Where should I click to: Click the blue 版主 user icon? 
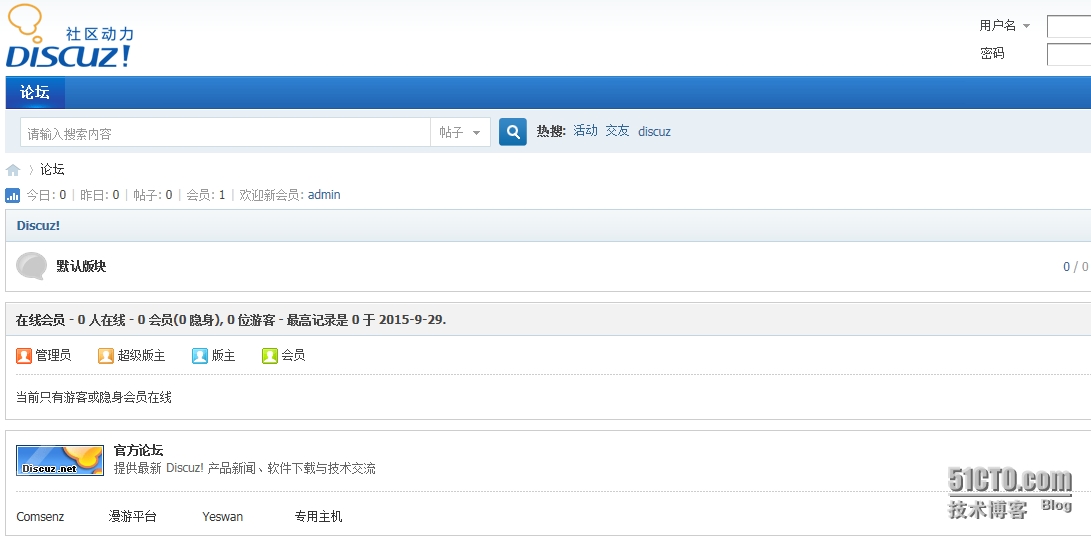pos(200,356)
